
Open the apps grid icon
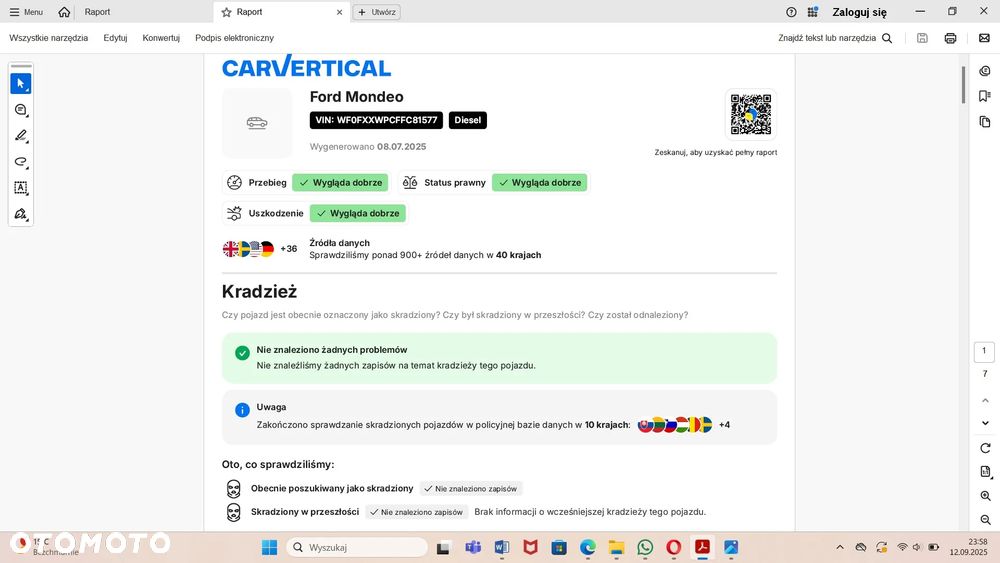tap(812, 12)
